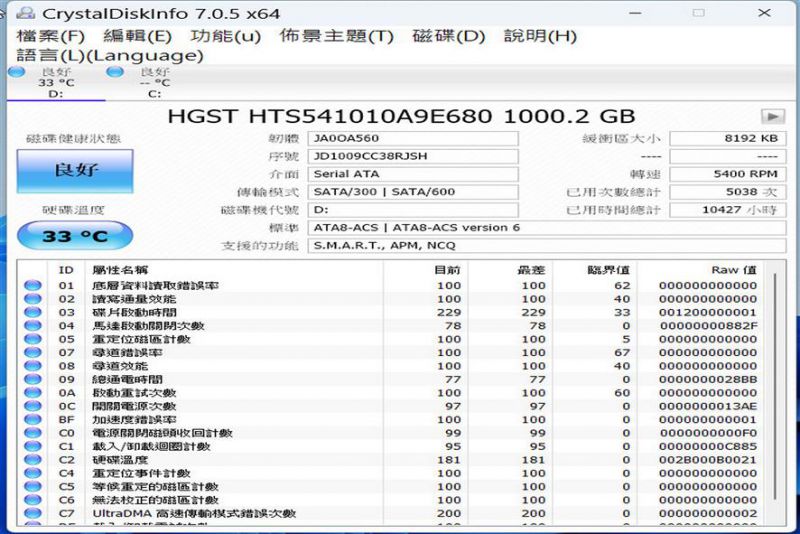Click the next disk arrow button
The width and height of the screenshot is (800, 534).
[772, 117]
